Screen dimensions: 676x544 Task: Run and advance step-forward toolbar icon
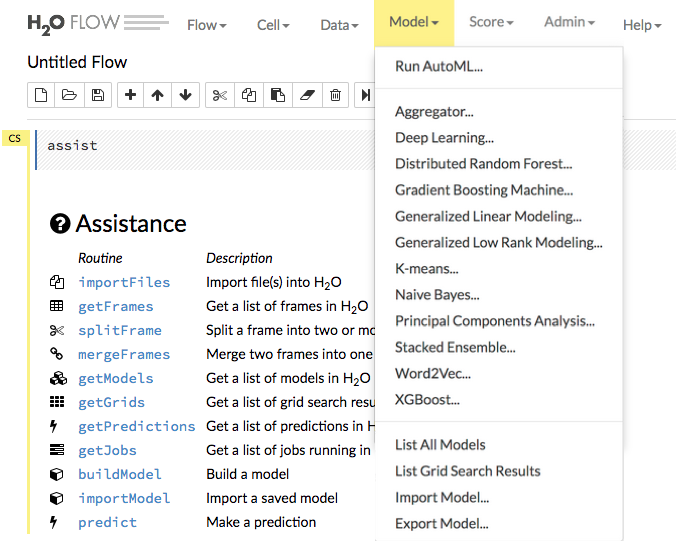click(365, 95)
